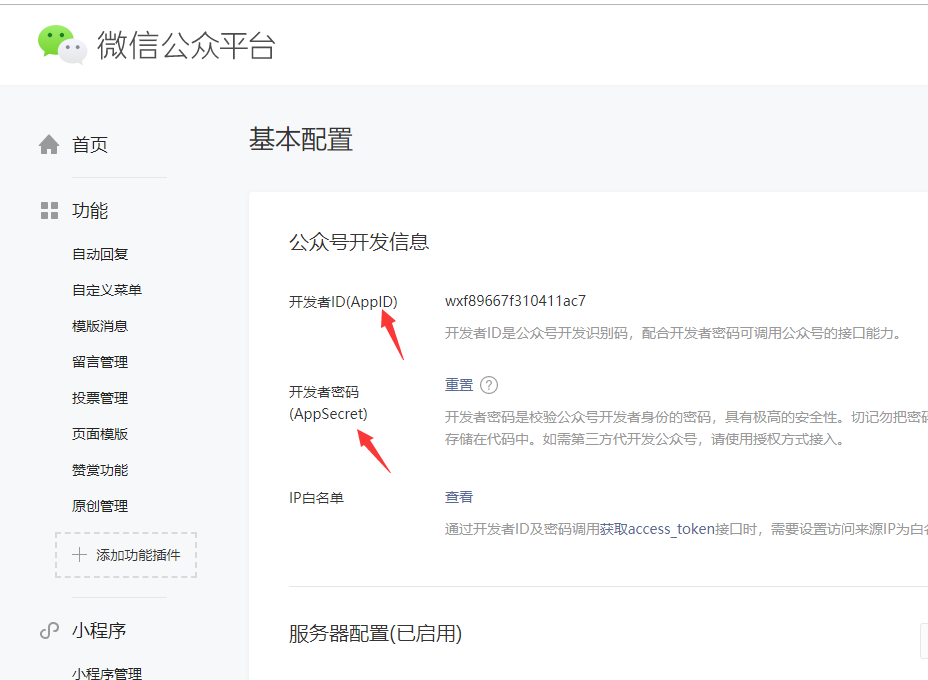928x680 pixels.
Task: Click the plus icon in 添加功能插件
Action: coord(80,555)
